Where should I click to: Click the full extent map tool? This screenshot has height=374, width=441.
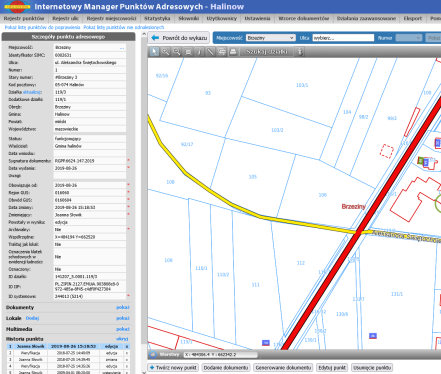(188, 52)
